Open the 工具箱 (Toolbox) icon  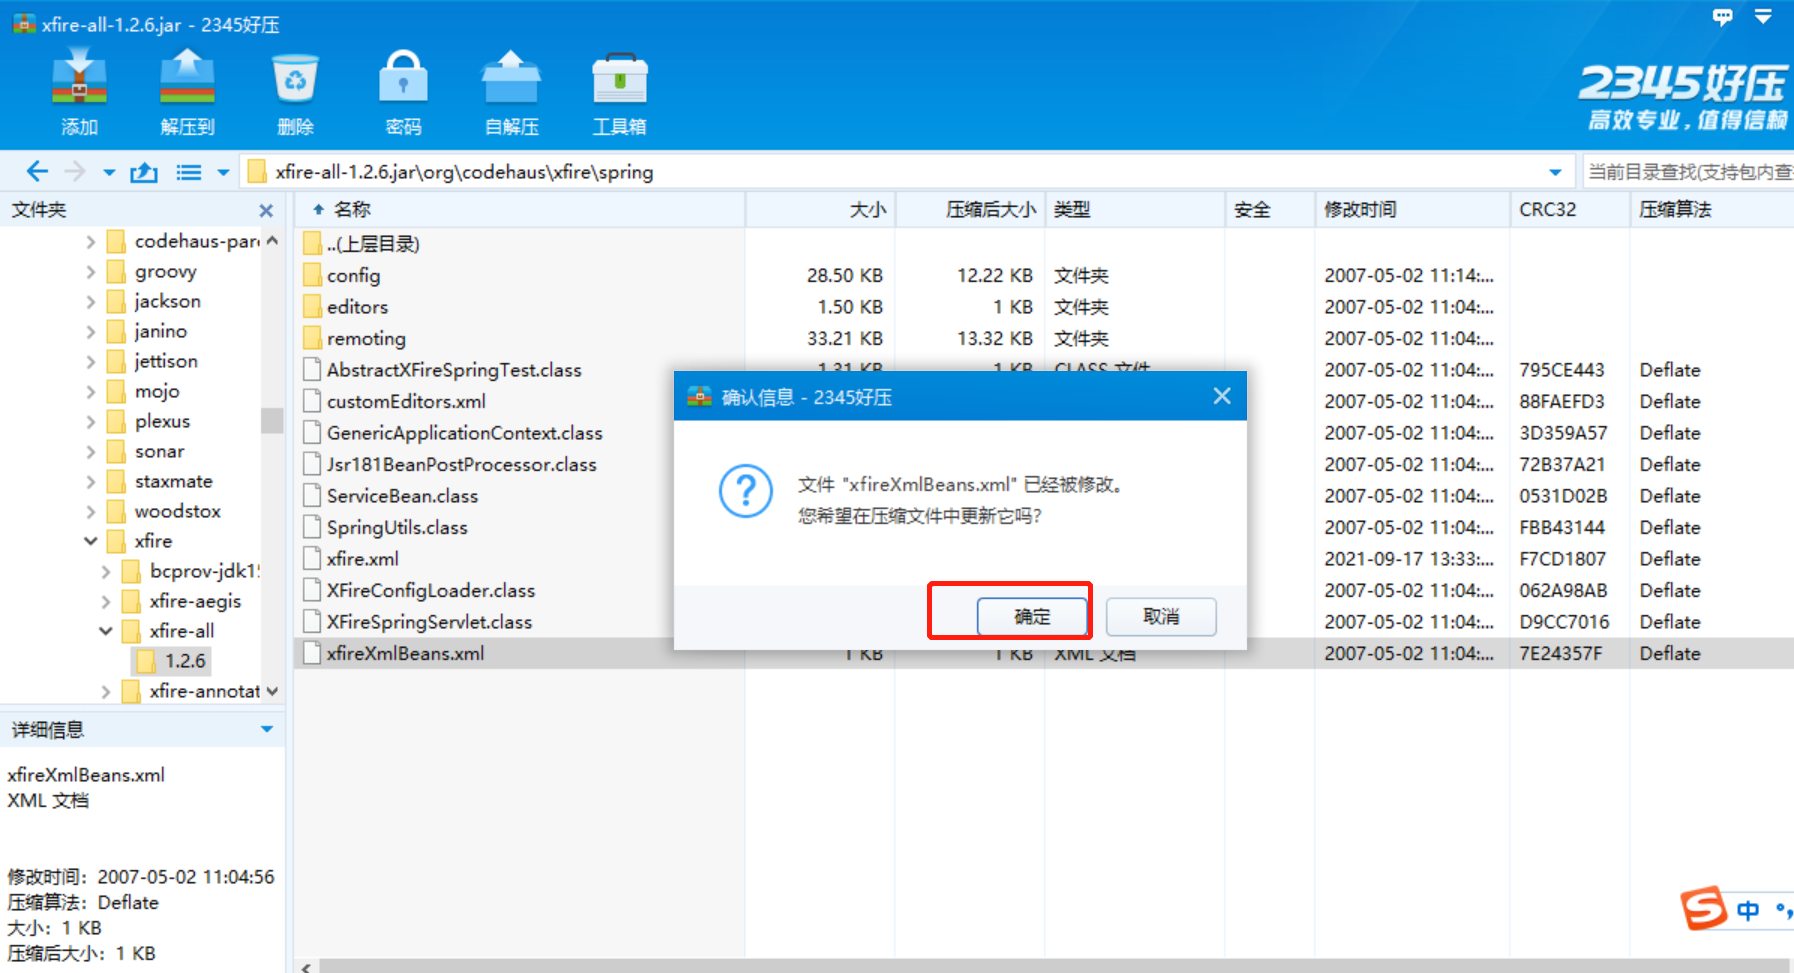[620, 80]
